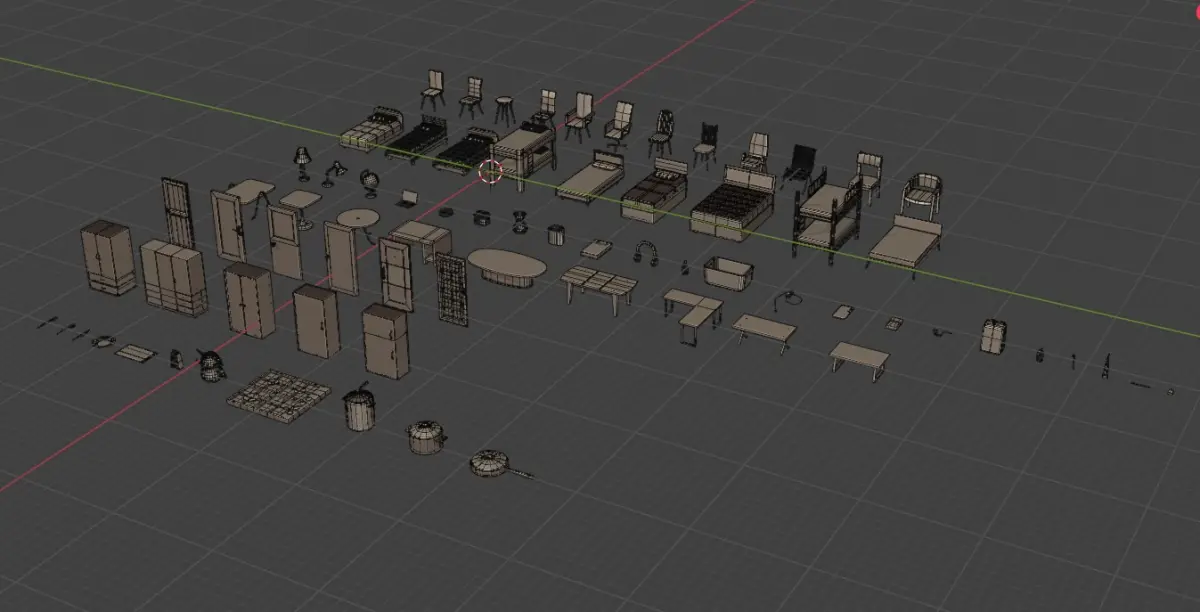Screen dimensions: 1200x612
Task: Select the frying pan model
Action: 500,465
